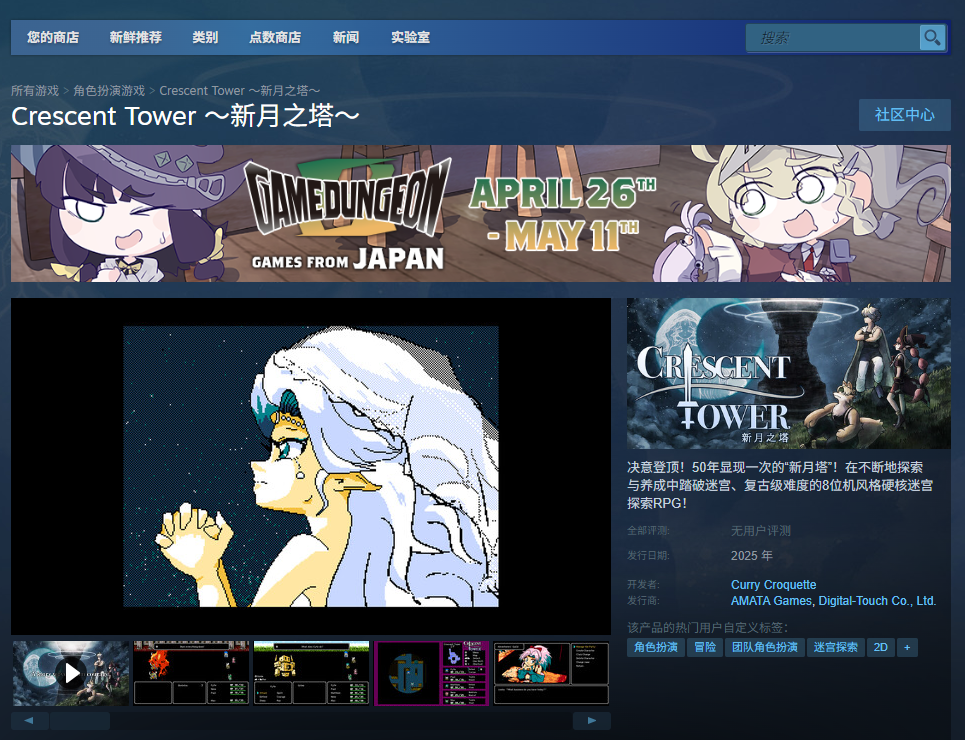Go to the 新闻 tab

tap(345, 37)
